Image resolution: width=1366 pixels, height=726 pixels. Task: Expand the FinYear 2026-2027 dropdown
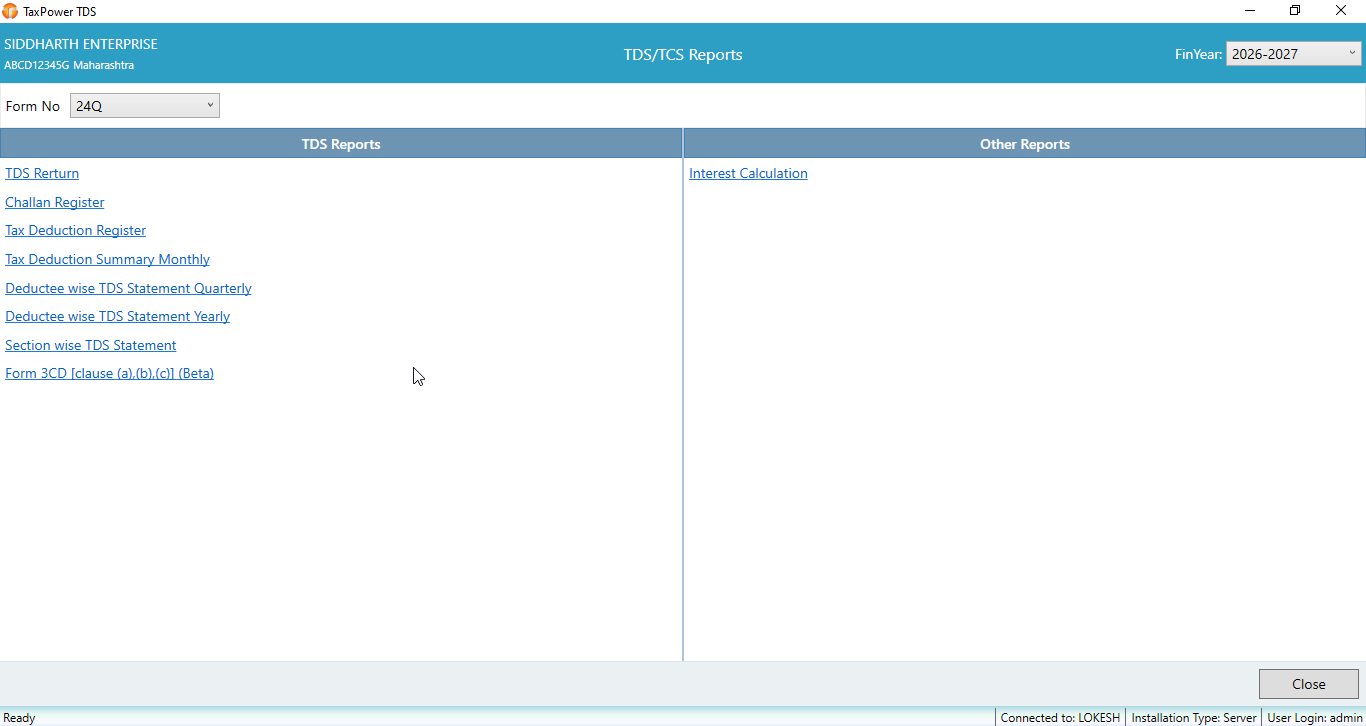[1293, 54]
